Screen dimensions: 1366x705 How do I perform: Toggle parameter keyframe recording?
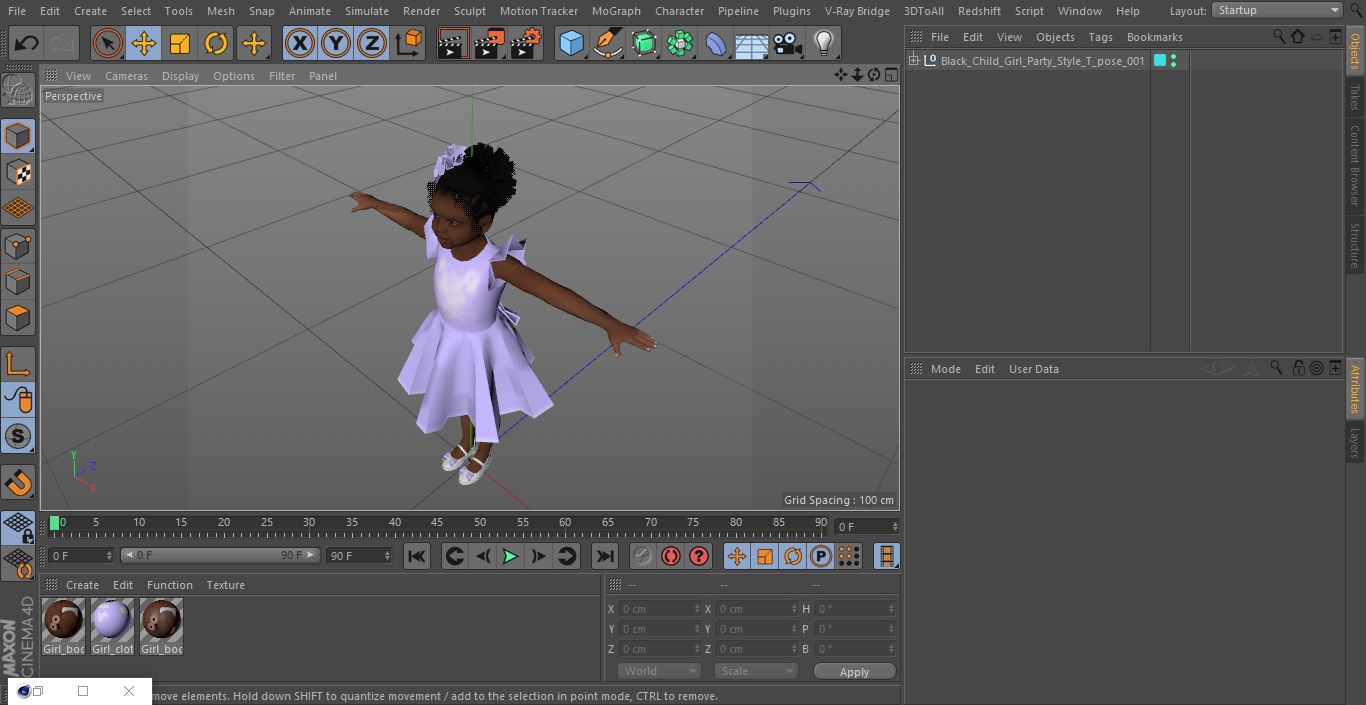821,556
